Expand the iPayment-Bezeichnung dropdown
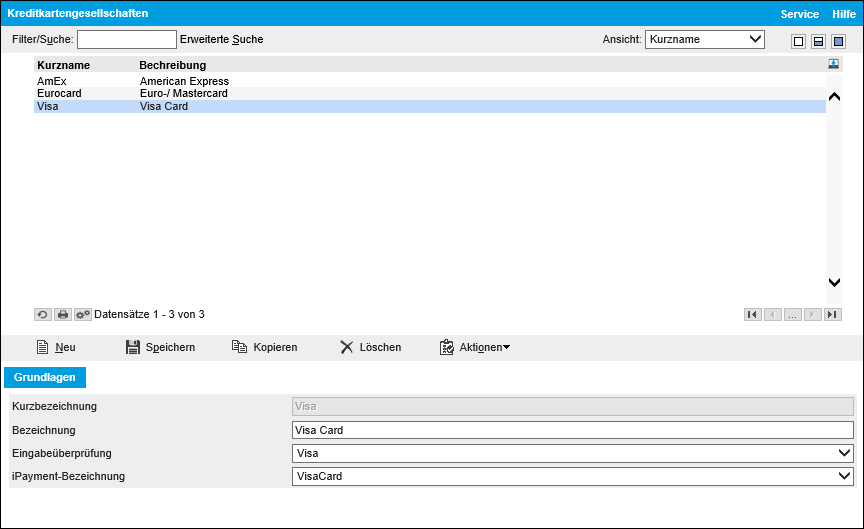This screenshot has width=864, height=529. 572,476
